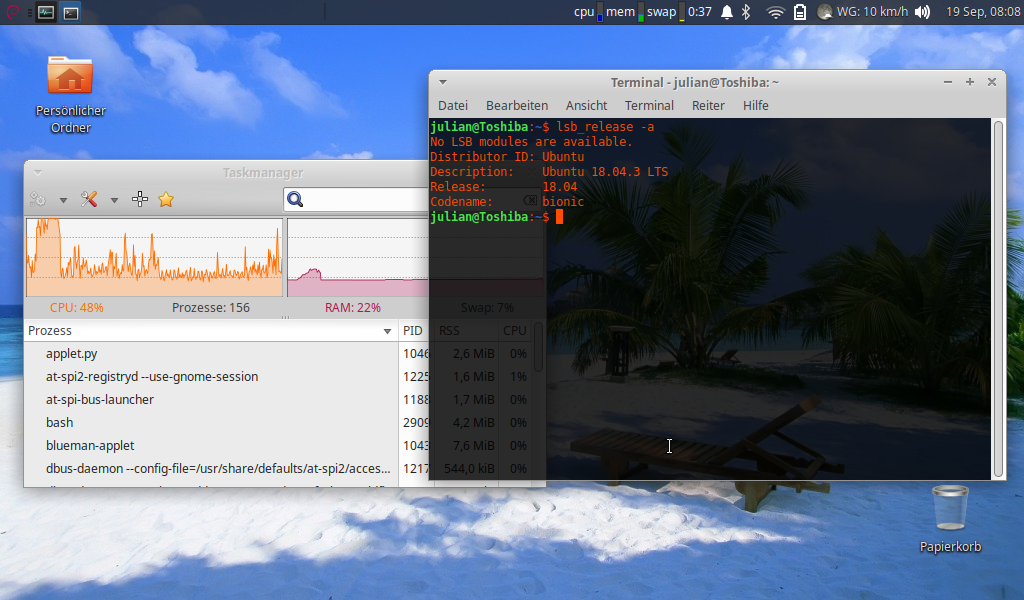Open the Wi-Fi network indicator
Viewport: 1024px width, 600px height.
tap(775, 12)
